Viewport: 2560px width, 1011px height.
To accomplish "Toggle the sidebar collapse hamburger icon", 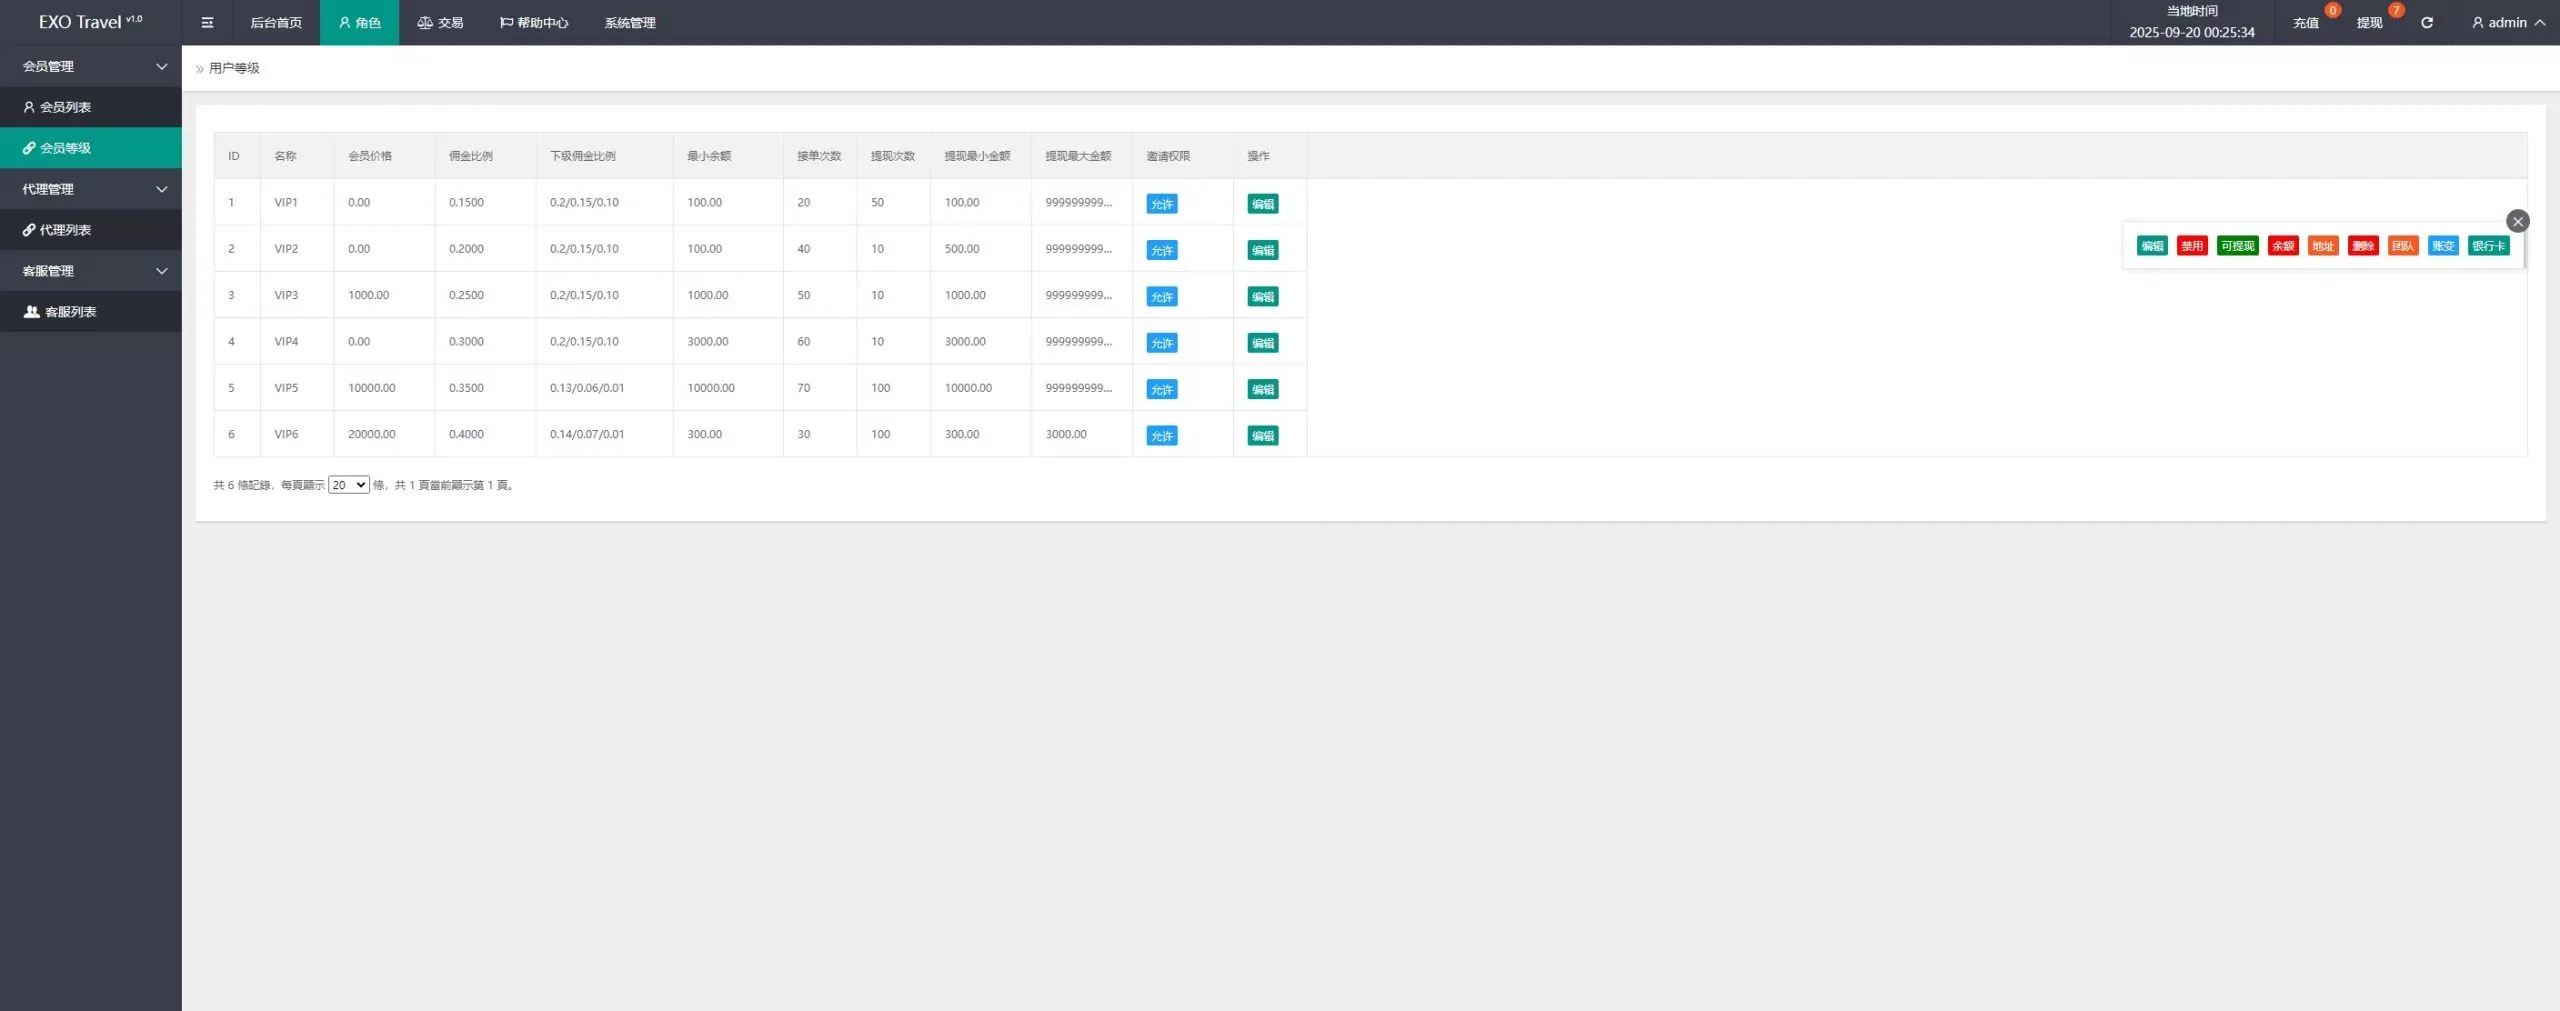I will coord(207,22).
